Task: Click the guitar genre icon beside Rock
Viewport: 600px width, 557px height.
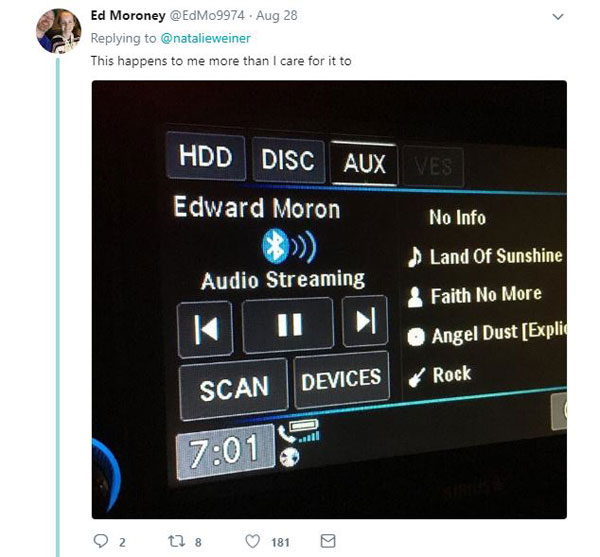Action: 416,377
